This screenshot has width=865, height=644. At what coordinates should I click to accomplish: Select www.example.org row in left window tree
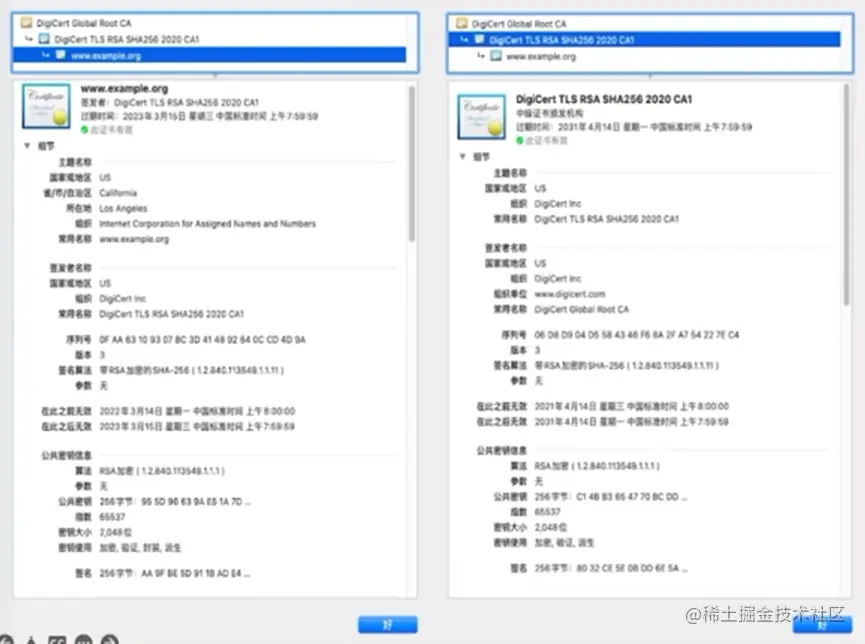coord(210,55)
